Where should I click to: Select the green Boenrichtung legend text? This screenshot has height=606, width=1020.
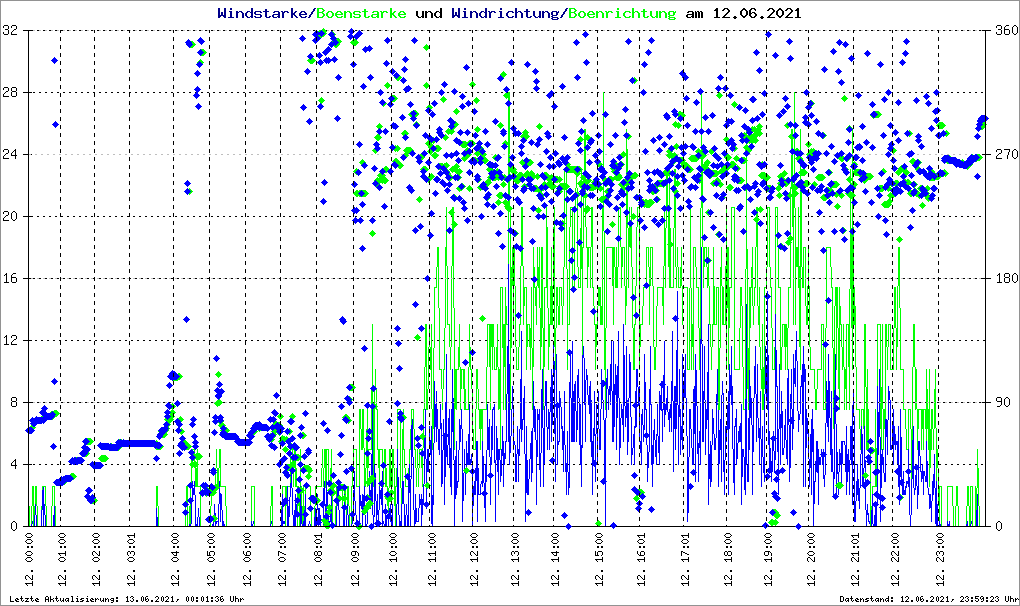point(622,14)
